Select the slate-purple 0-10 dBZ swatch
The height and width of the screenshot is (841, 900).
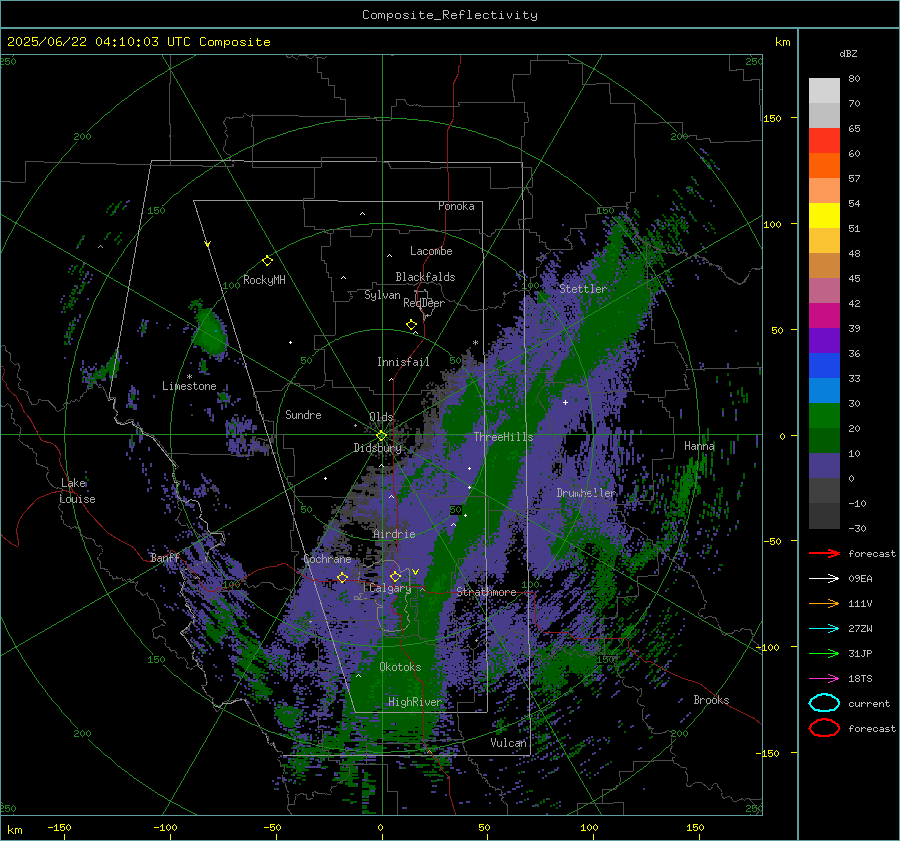tap(824, 466)
